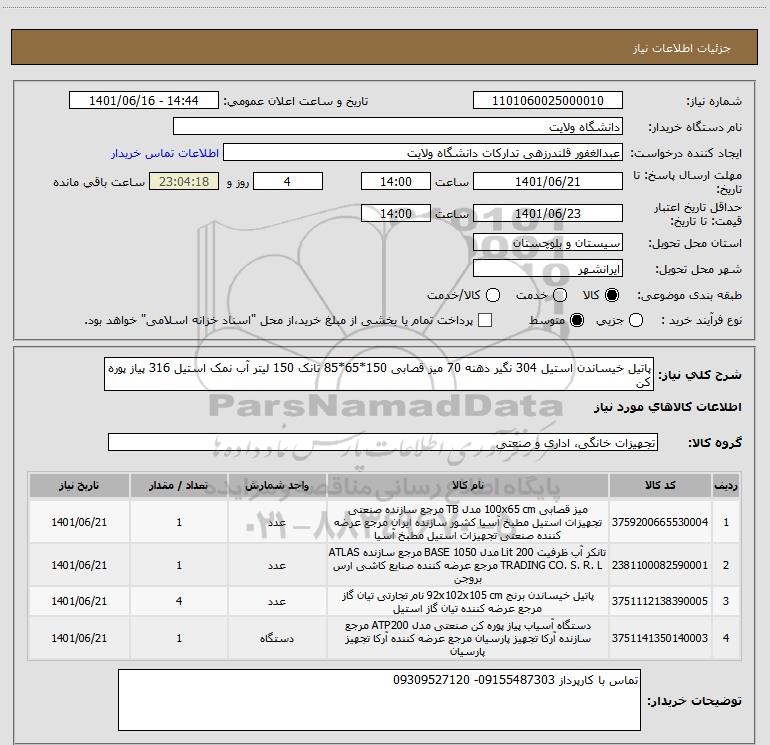Toggle the Islamic treasury bonds payment checkbox

coord(485,320)
